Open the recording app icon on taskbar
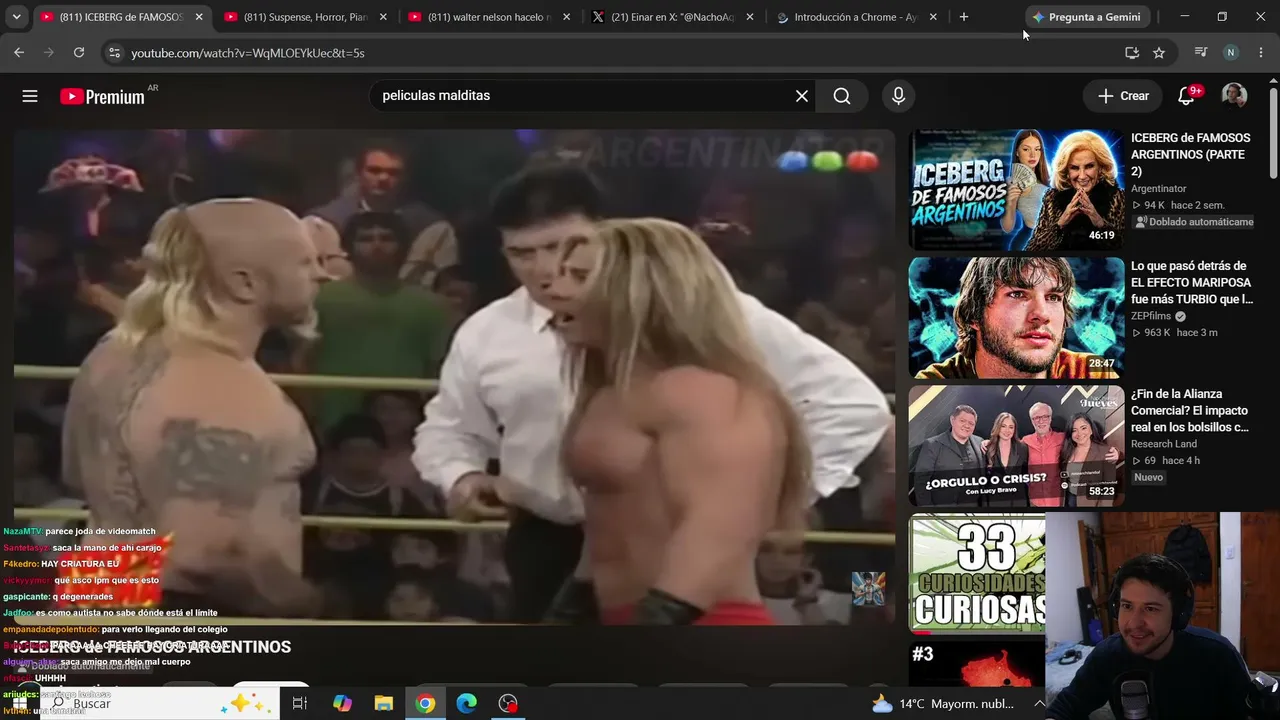Image resolution: width=1280 pixels, height=720 pixels. click(x=509, y=703)
